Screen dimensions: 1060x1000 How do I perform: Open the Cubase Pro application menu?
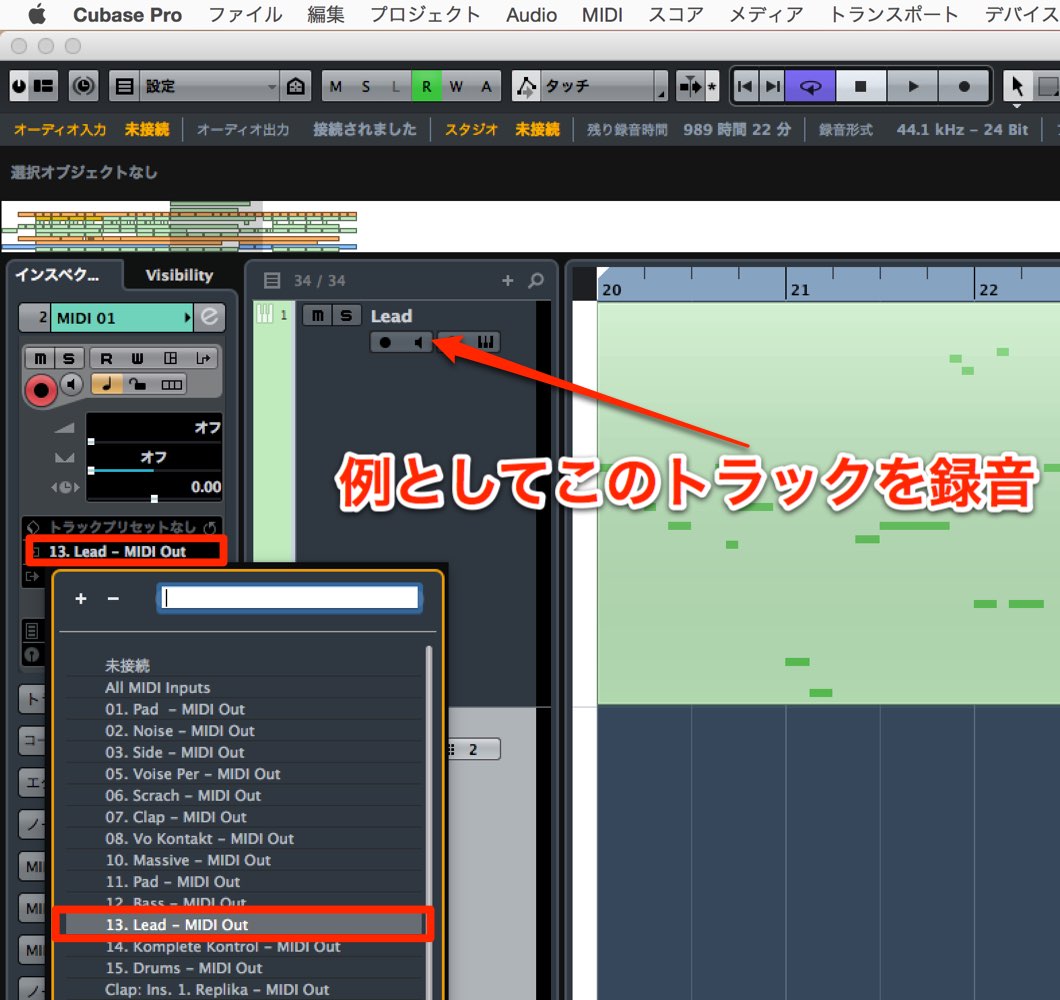127,15
